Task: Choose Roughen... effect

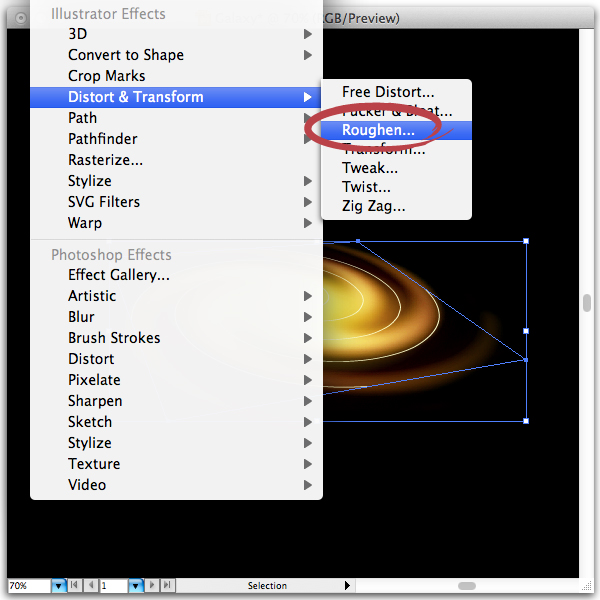Action: tap(396, 130)
